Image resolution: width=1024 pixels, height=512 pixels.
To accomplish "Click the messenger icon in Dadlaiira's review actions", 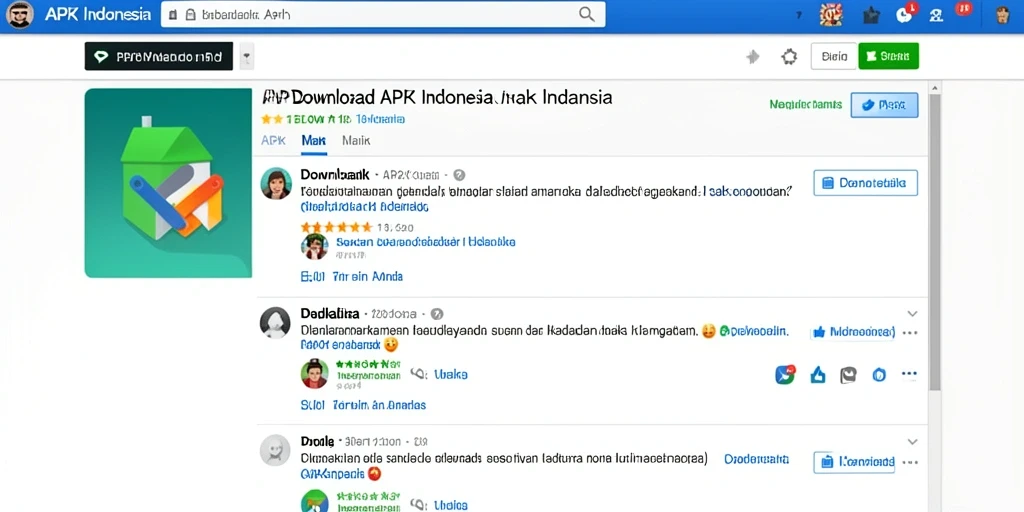I will click(x=785, y=374).
